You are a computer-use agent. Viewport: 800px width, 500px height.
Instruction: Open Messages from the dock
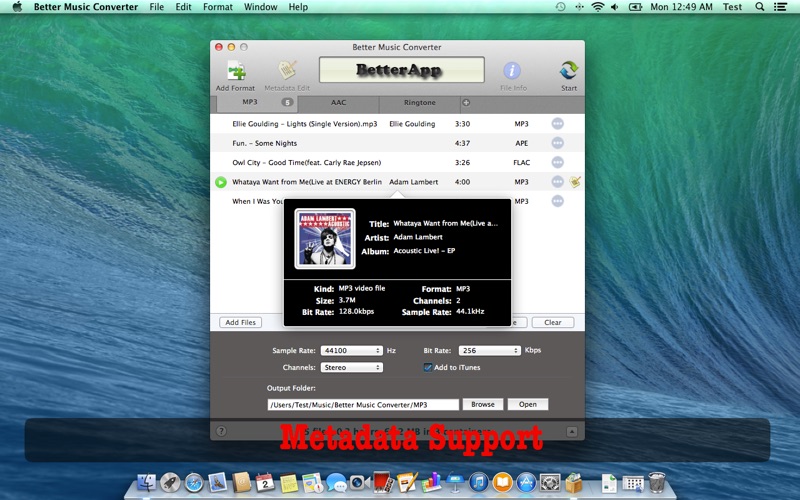click(336, 482)
